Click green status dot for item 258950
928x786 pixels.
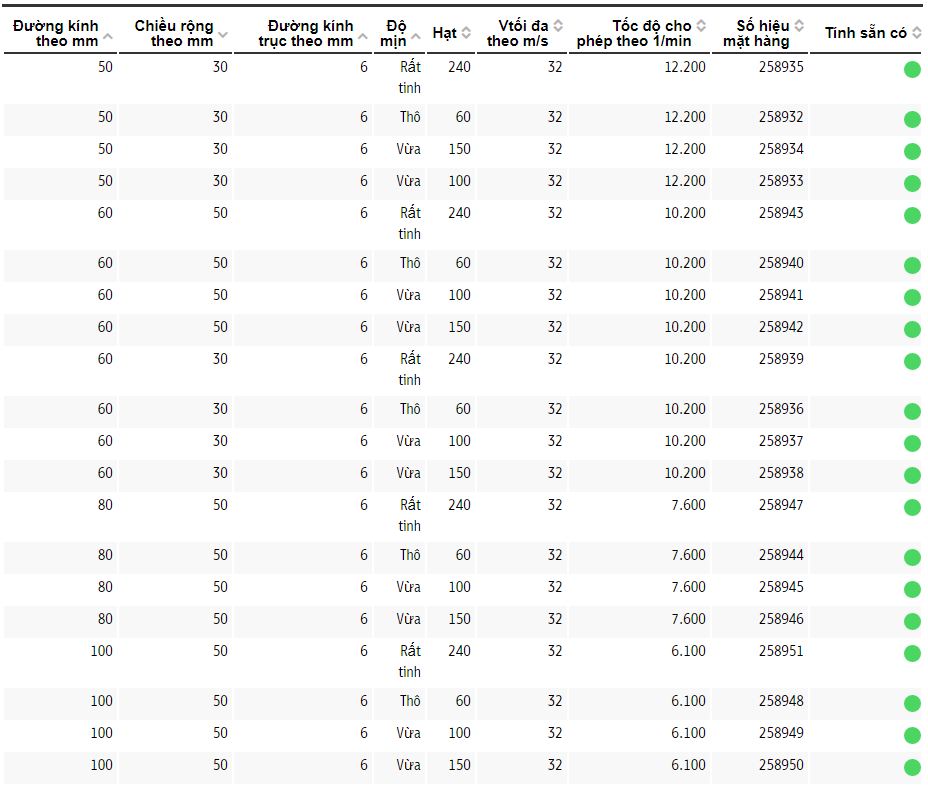(x=912, y=767)
